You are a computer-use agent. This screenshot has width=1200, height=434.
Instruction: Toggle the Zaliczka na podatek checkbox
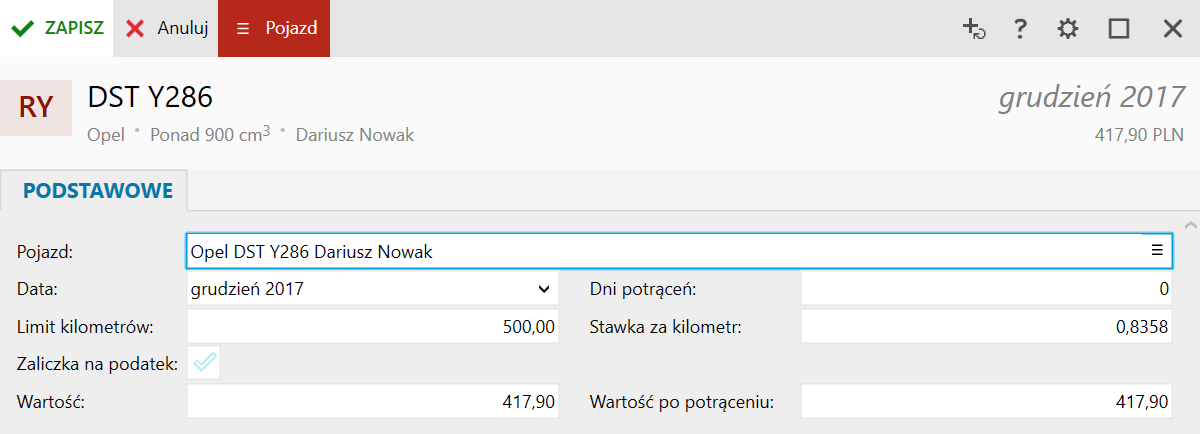205,363
